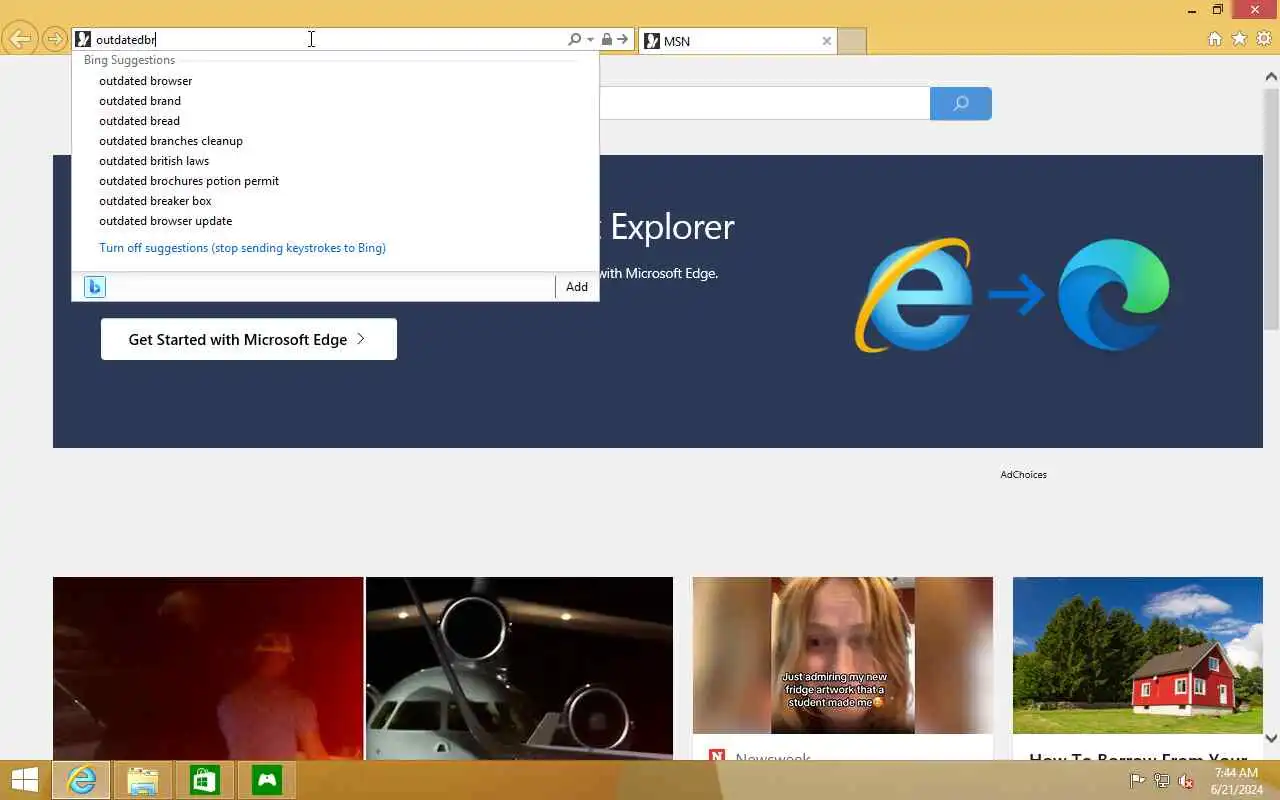Click the Action Center flag tray icon
Image resolution: width=1280 pixels, height=800 pixels.
[x=1137, y=781]
